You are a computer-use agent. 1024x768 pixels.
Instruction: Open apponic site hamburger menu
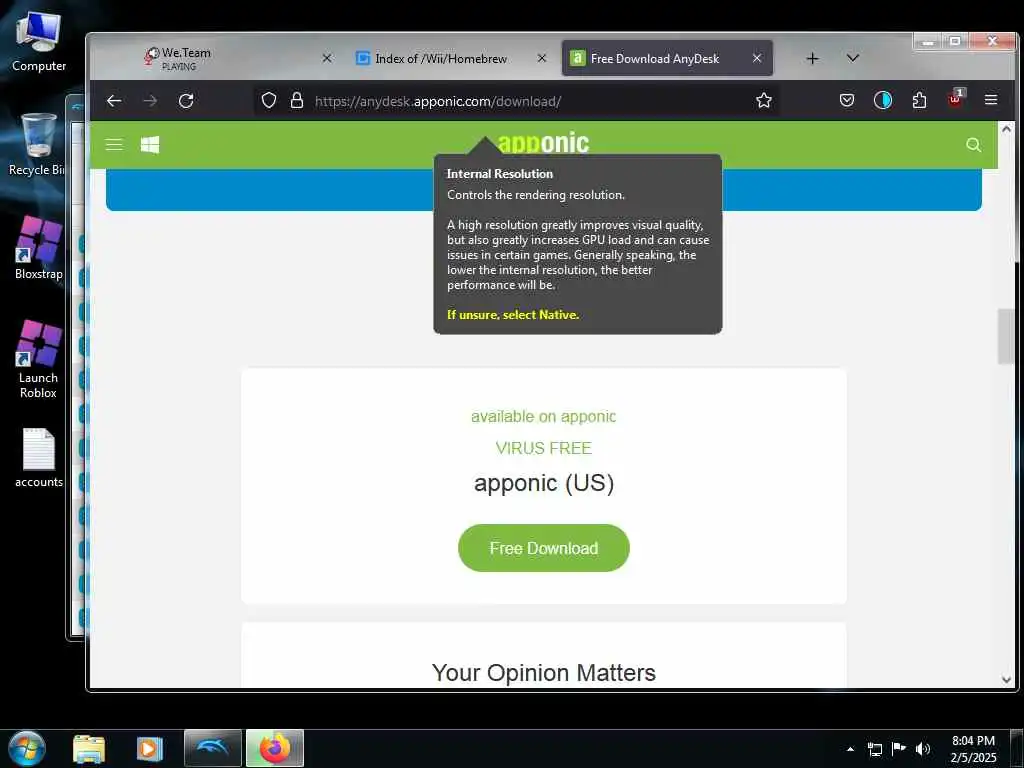tap(114, 144)
